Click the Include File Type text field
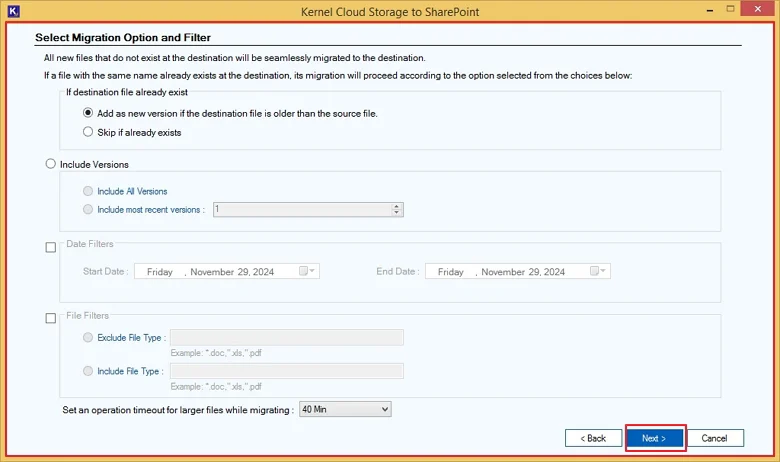This screenshot has width=780, height=462. (287, 371)
